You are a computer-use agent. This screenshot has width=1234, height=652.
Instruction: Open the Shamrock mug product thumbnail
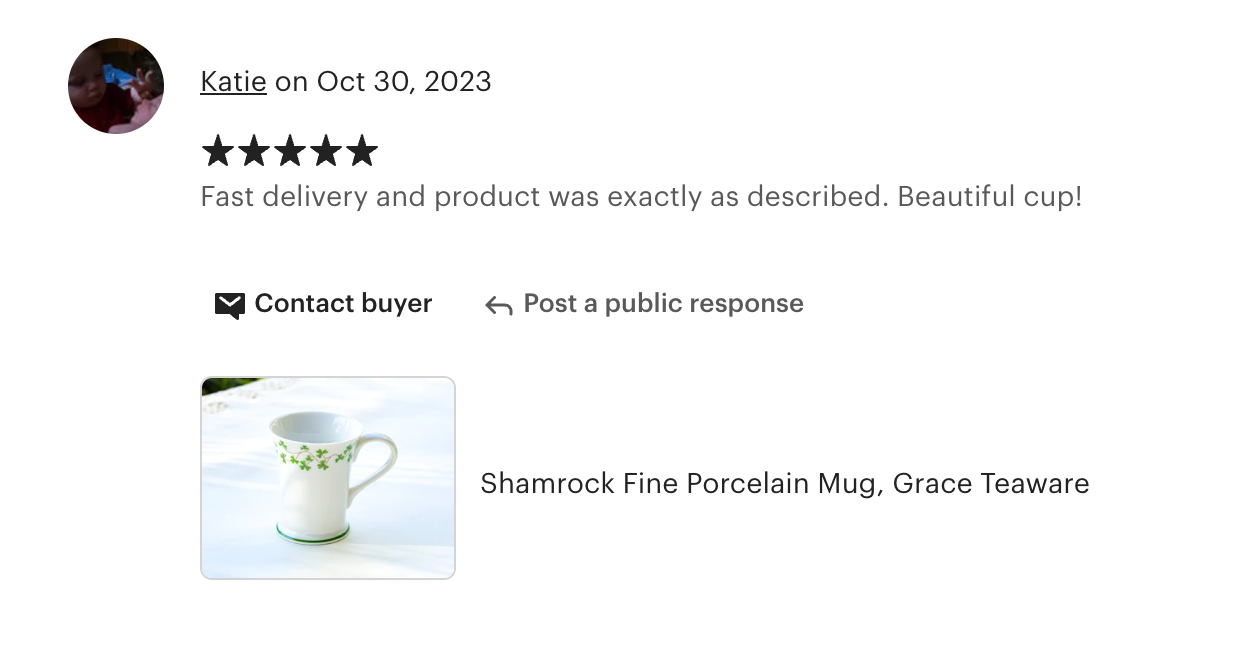coord(328,478)
